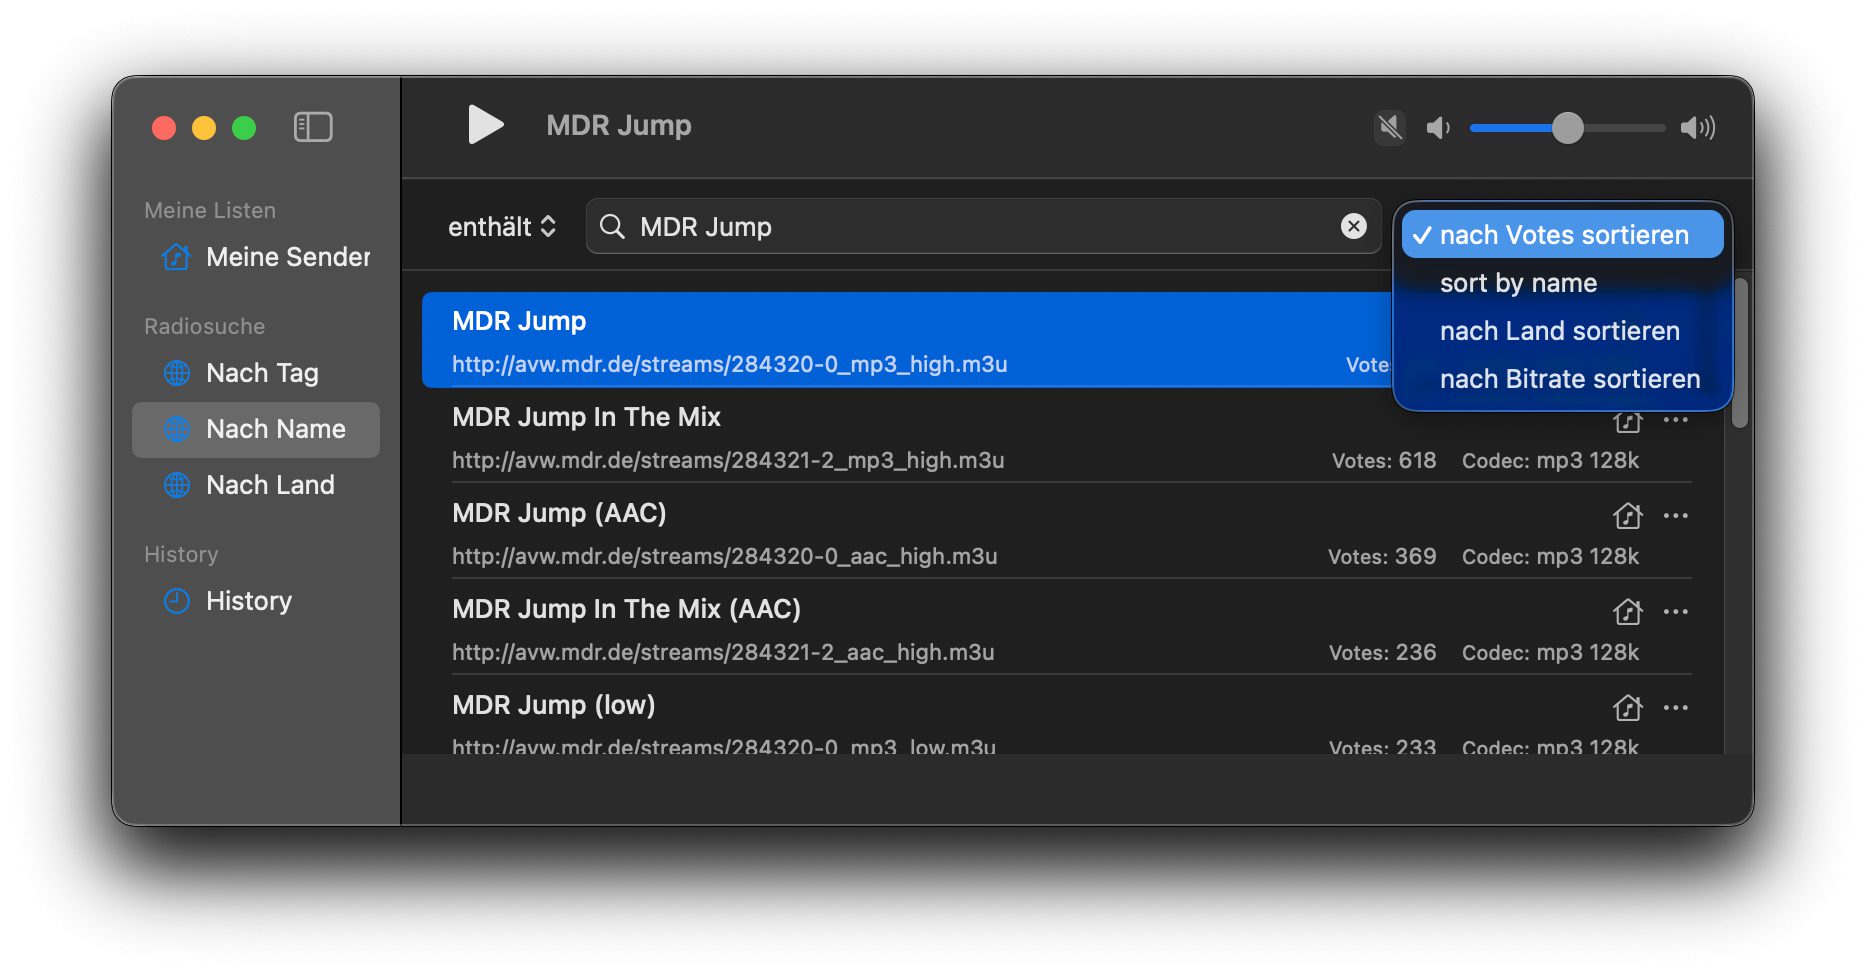This screenshot has height=974, width=1866.
Task: Clear the search field text
Action: [x=1353, y=226]
